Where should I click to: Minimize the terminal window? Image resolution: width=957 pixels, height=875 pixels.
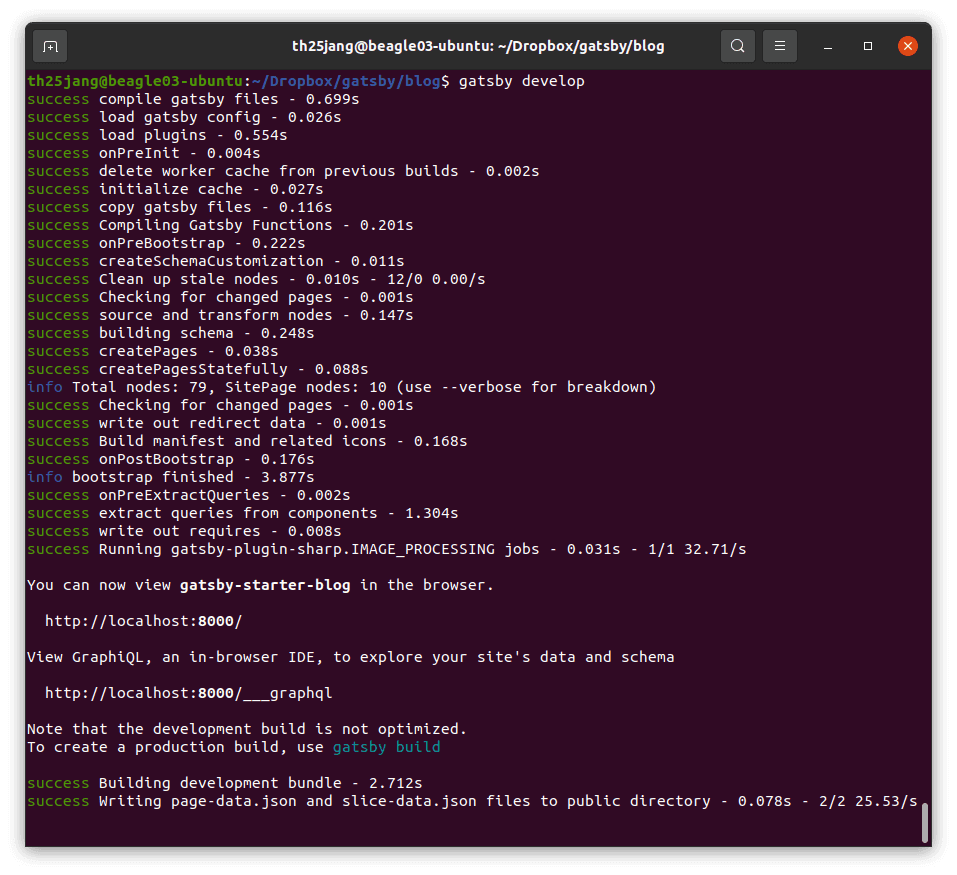point(828,46)
